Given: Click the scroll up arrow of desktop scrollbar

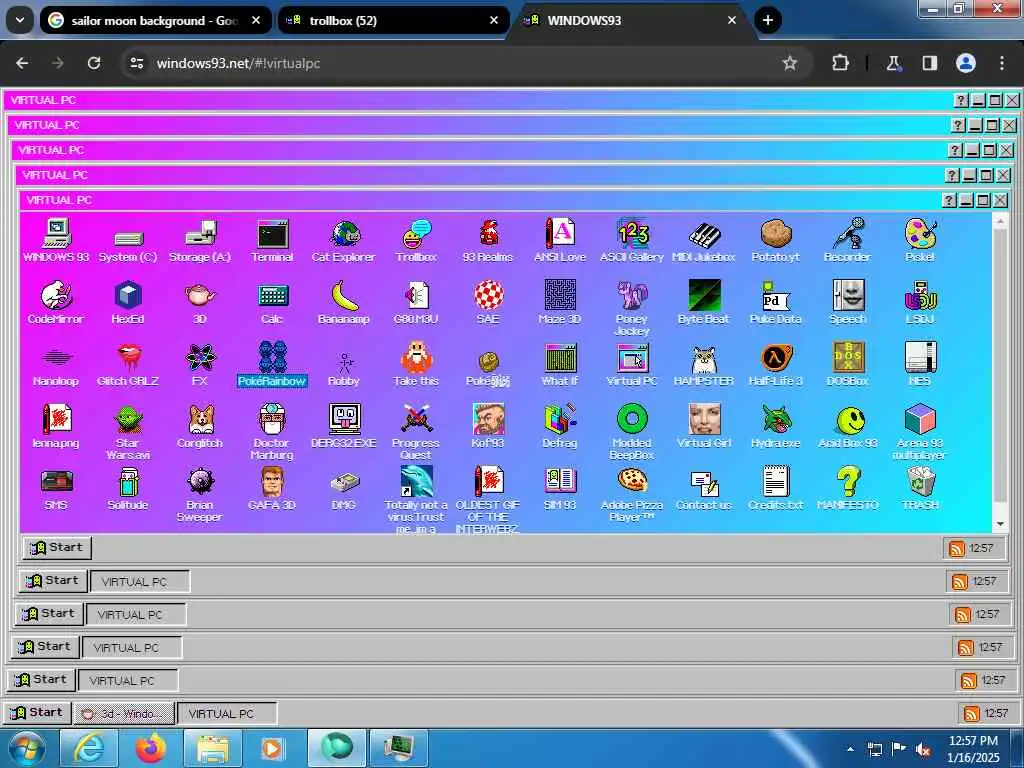Looking at the screenshot, I should (x=1000, y=222).
